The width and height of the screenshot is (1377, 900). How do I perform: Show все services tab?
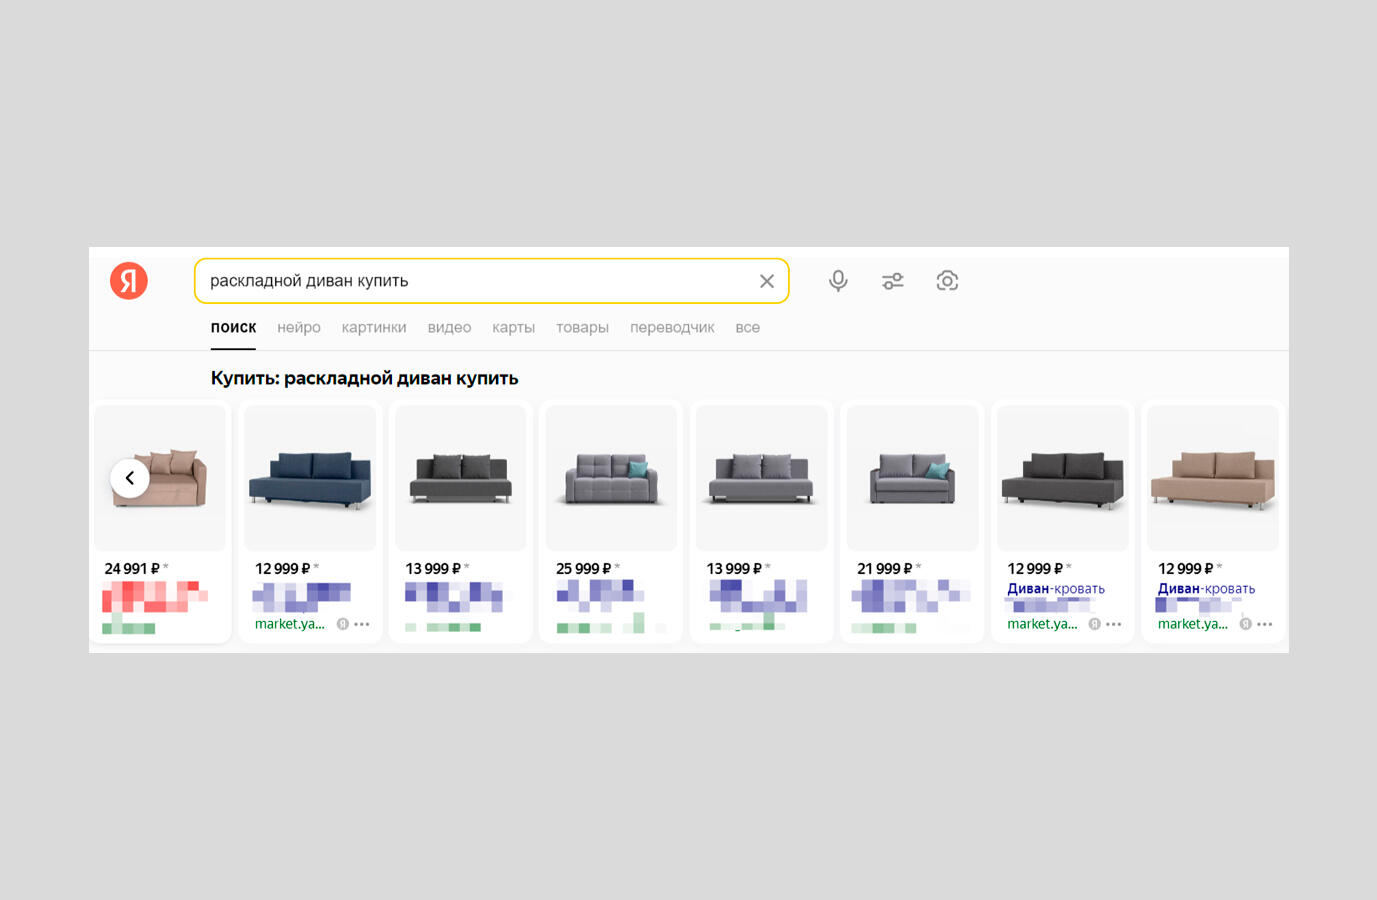[747, 327]
